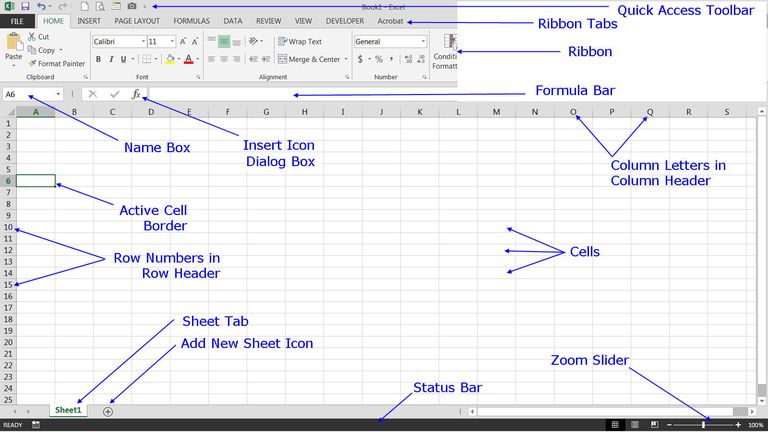This screenshot has height=432, width=768.
Task: Switch to the VIEW tab
Action: [303, 21]
